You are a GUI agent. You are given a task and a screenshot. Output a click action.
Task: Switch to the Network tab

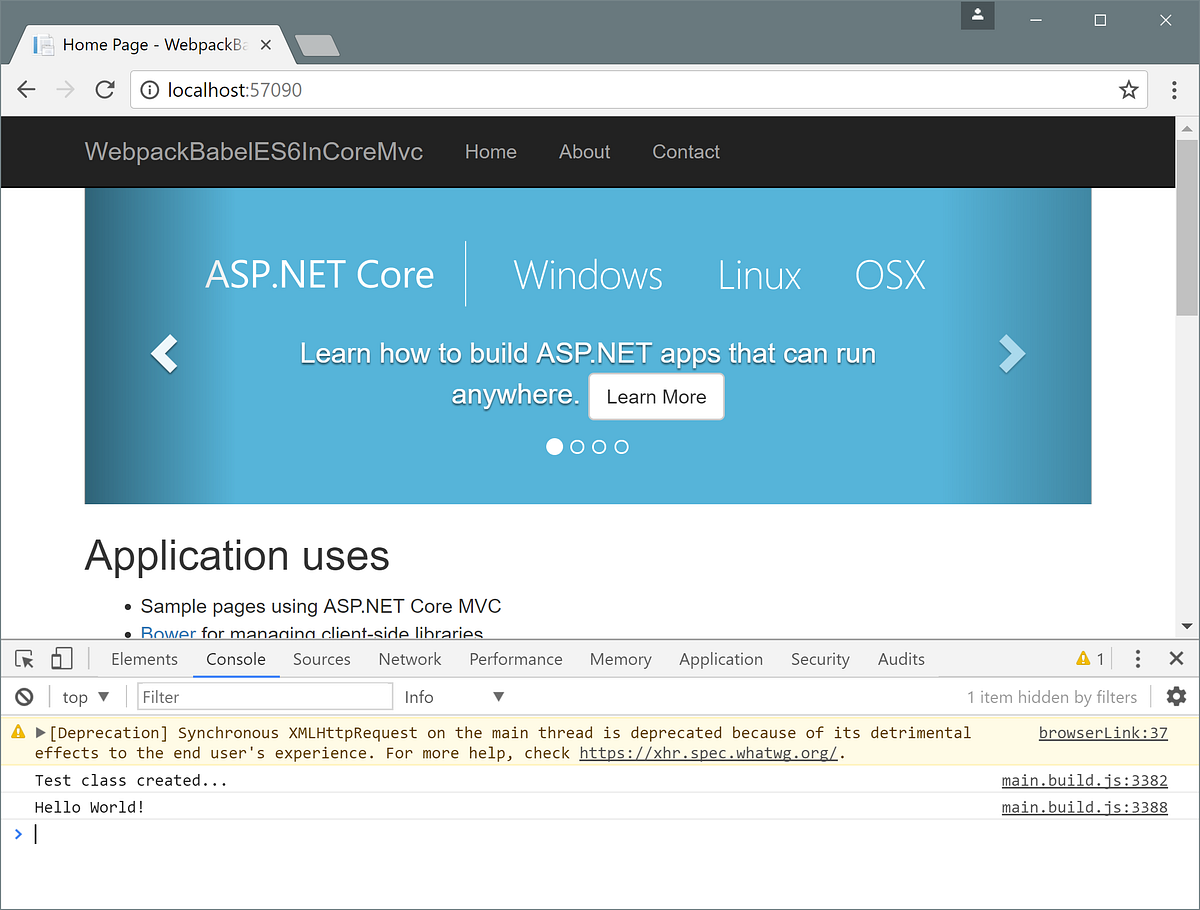tap(410, 659)
